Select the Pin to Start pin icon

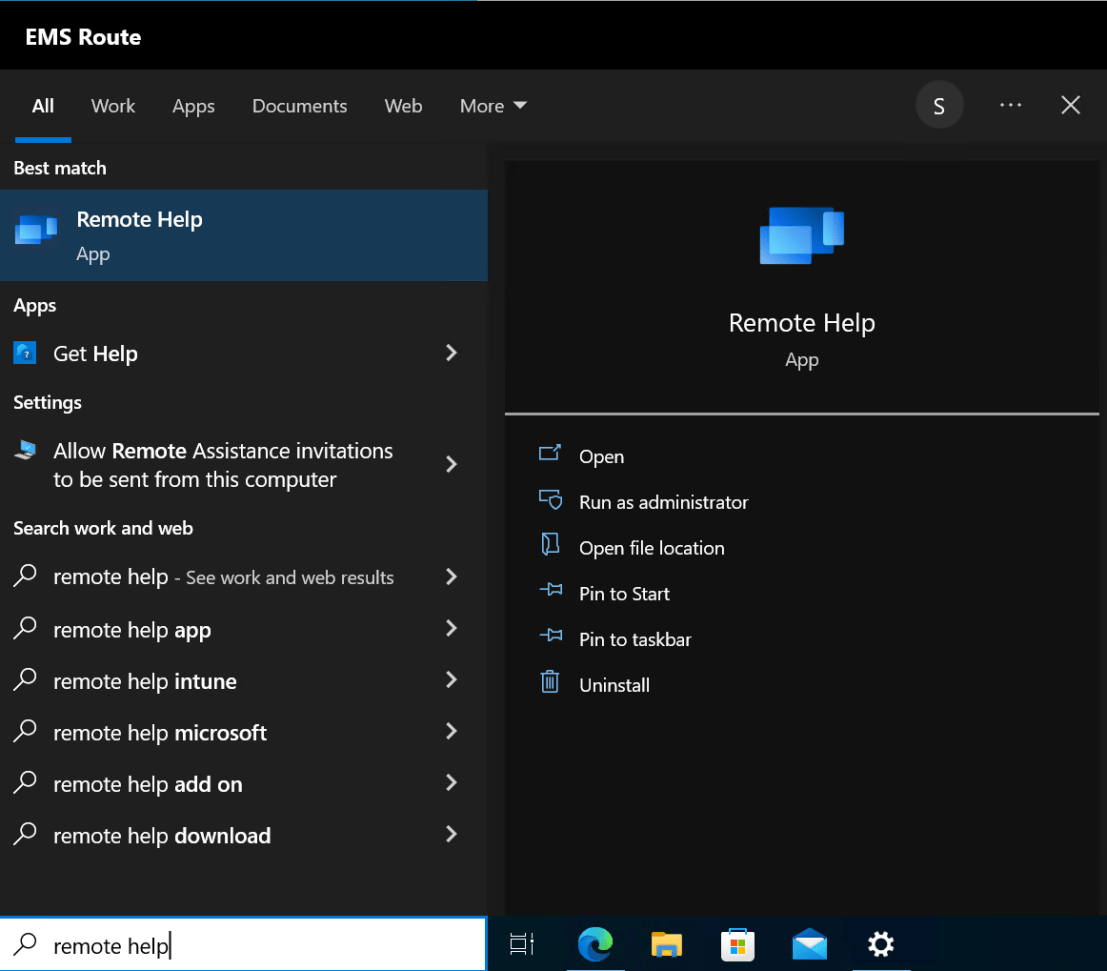(551, 592)
